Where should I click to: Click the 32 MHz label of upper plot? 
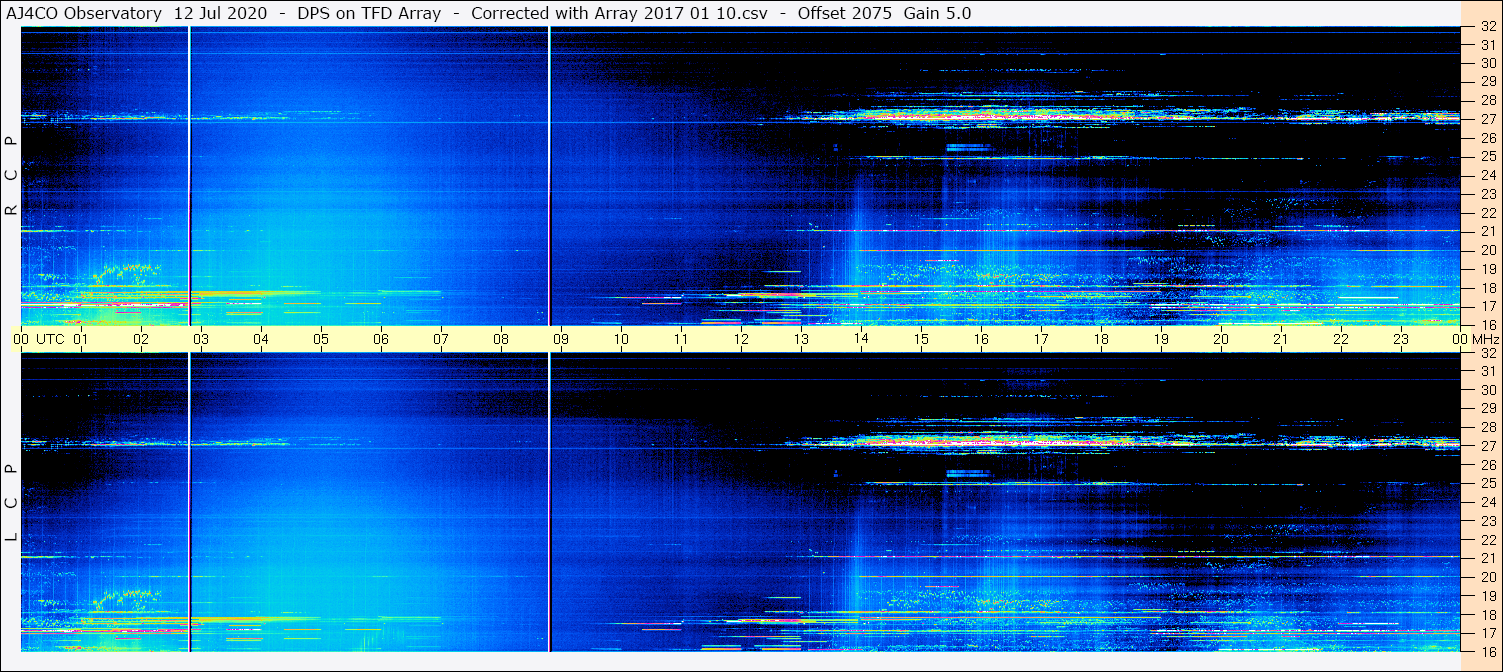1487,27
